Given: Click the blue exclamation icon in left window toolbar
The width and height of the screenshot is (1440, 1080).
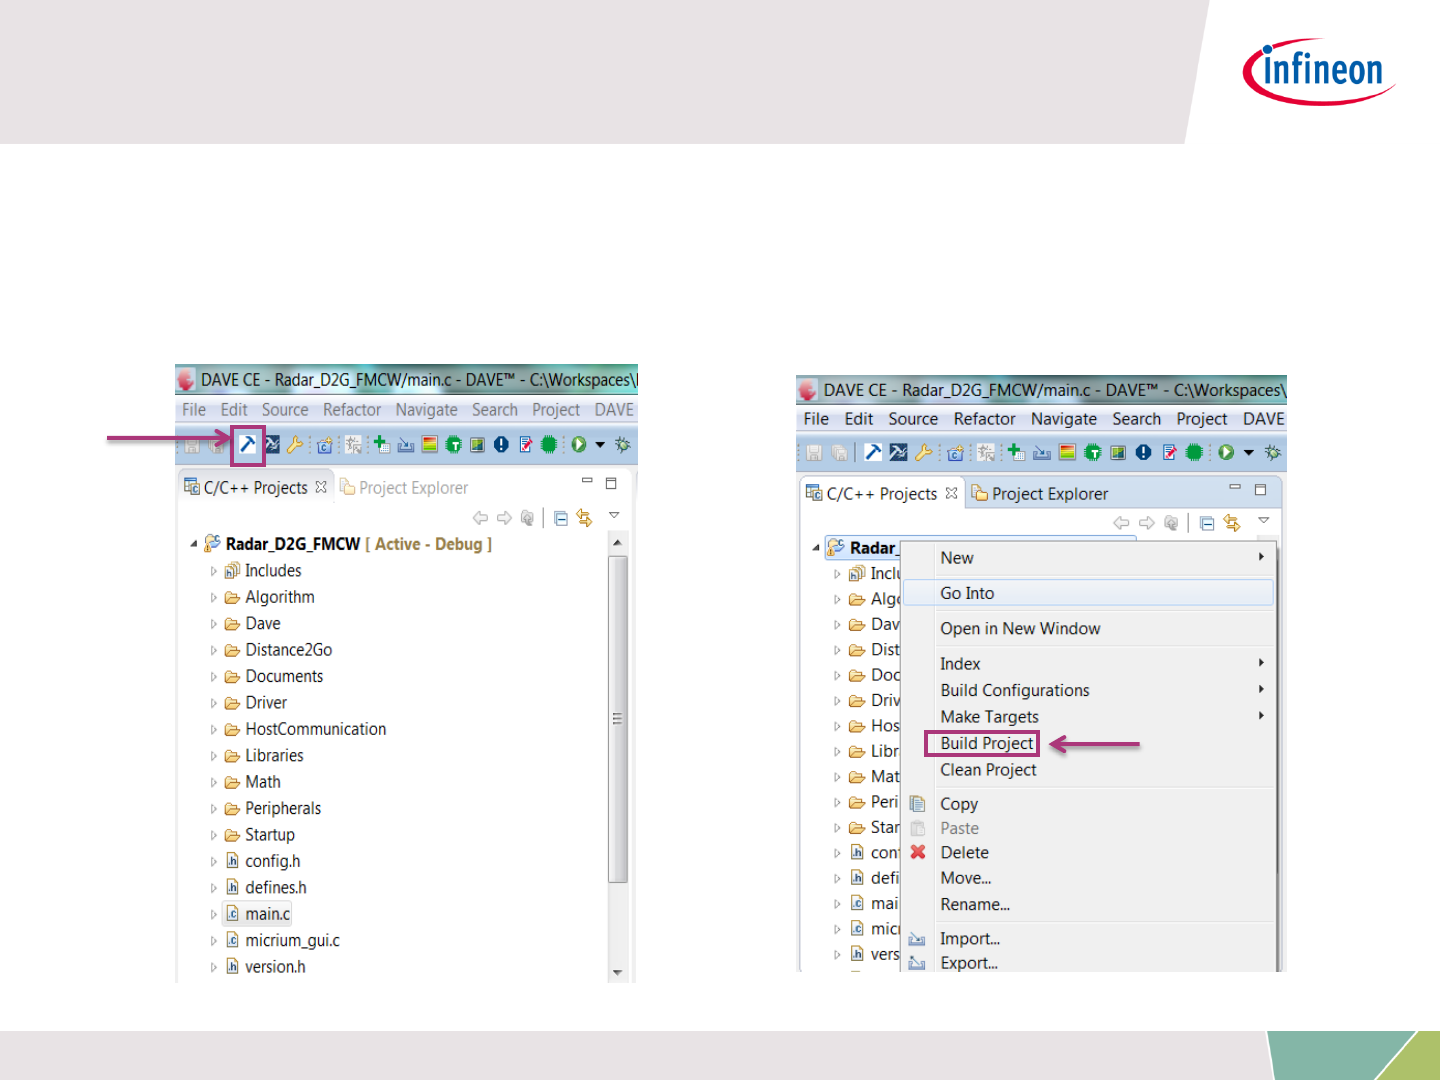Looking at the screenshot, I should 502,445.
